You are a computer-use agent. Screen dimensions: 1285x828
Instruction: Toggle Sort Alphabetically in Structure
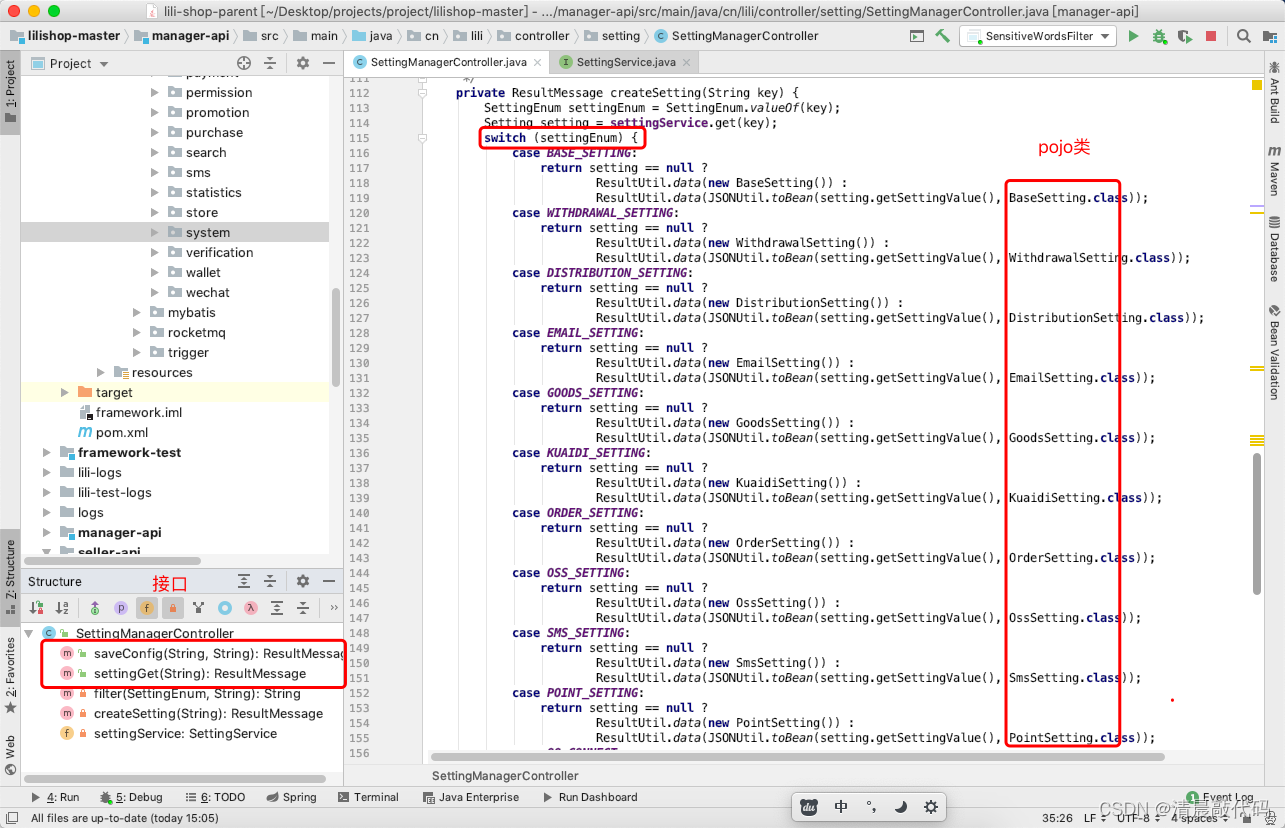(x=62, y=607)
